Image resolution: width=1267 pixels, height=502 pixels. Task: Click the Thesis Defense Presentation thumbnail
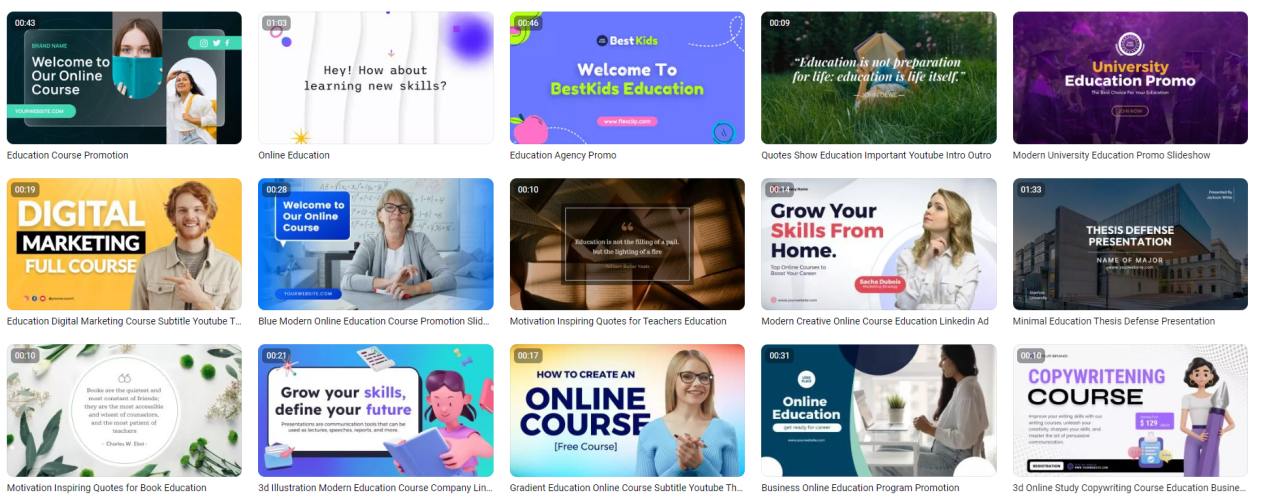[x=1130, y=244]
